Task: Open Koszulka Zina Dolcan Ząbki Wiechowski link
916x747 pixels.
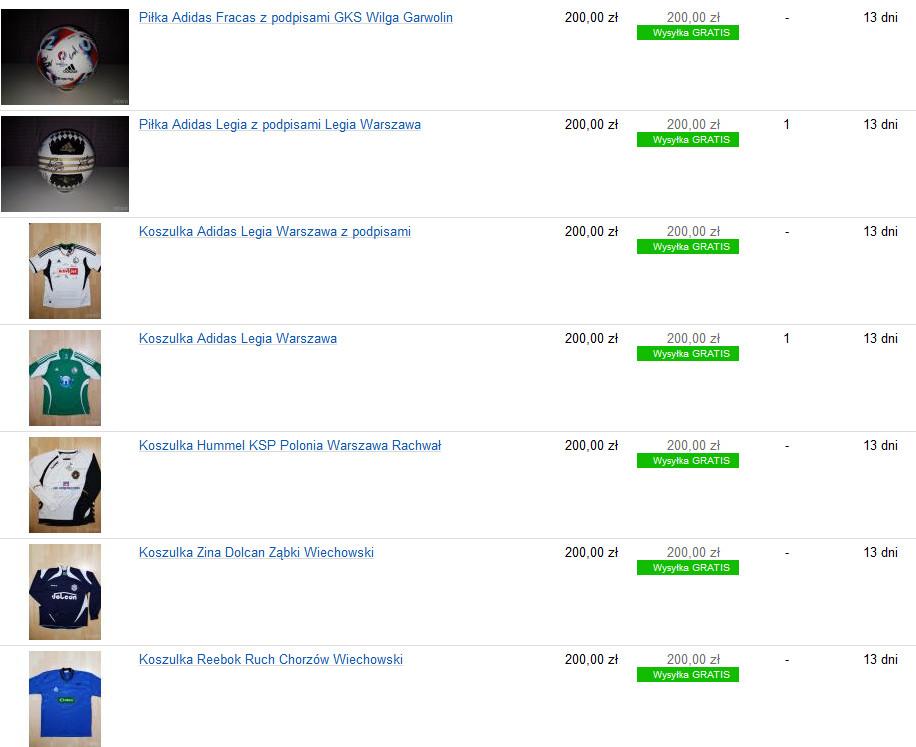Action: tap(256, 552)
